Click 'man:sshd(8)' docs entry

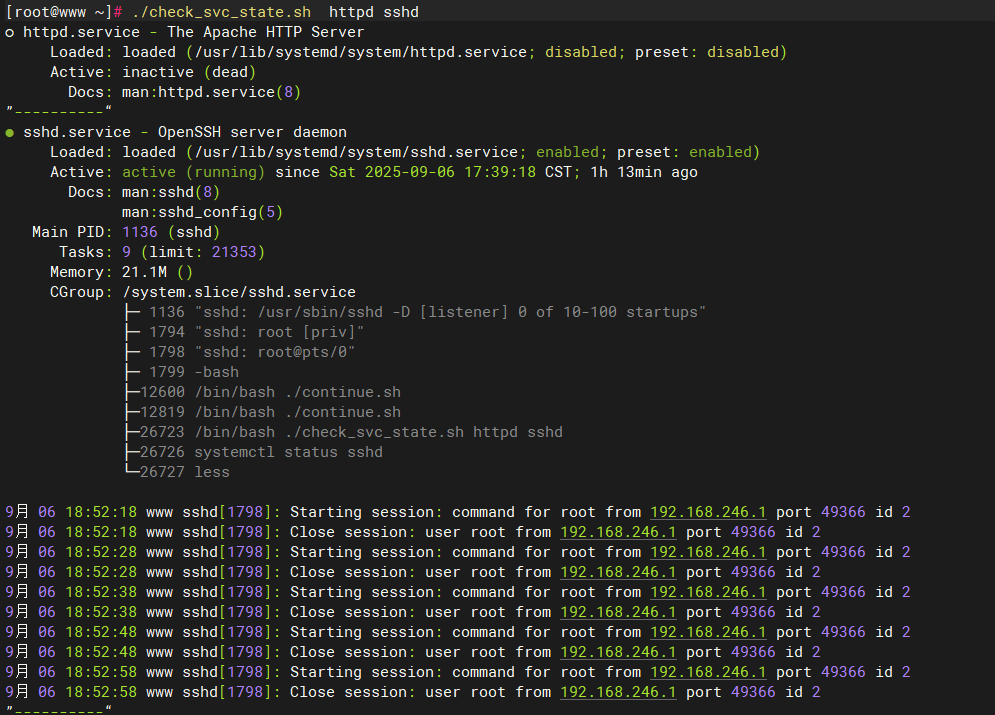171,192
